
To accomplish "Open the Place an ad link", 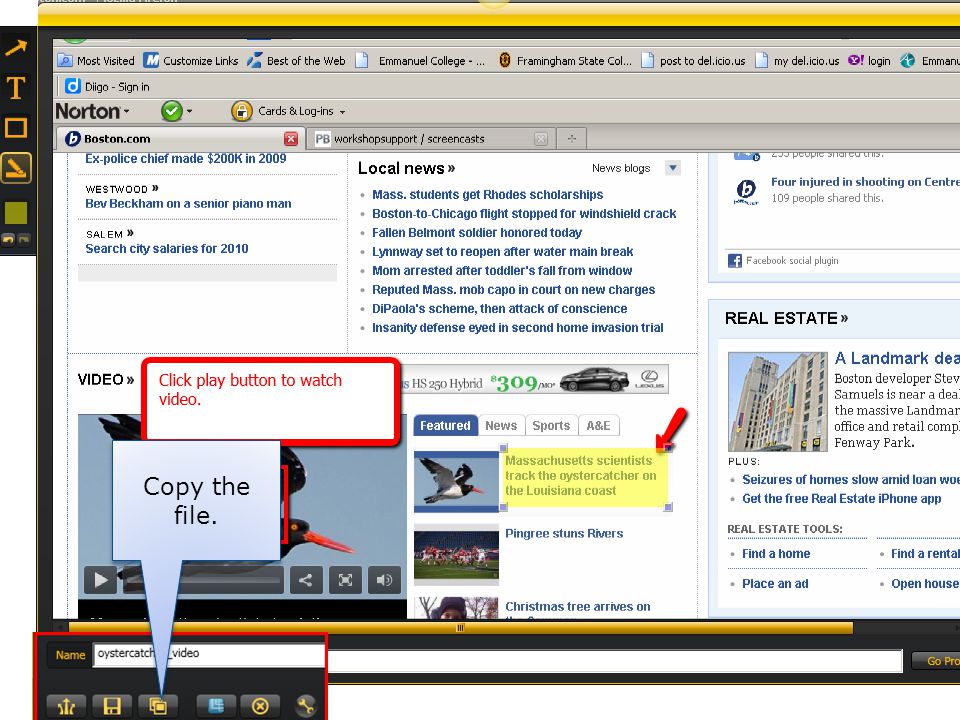I will (775, 584).
